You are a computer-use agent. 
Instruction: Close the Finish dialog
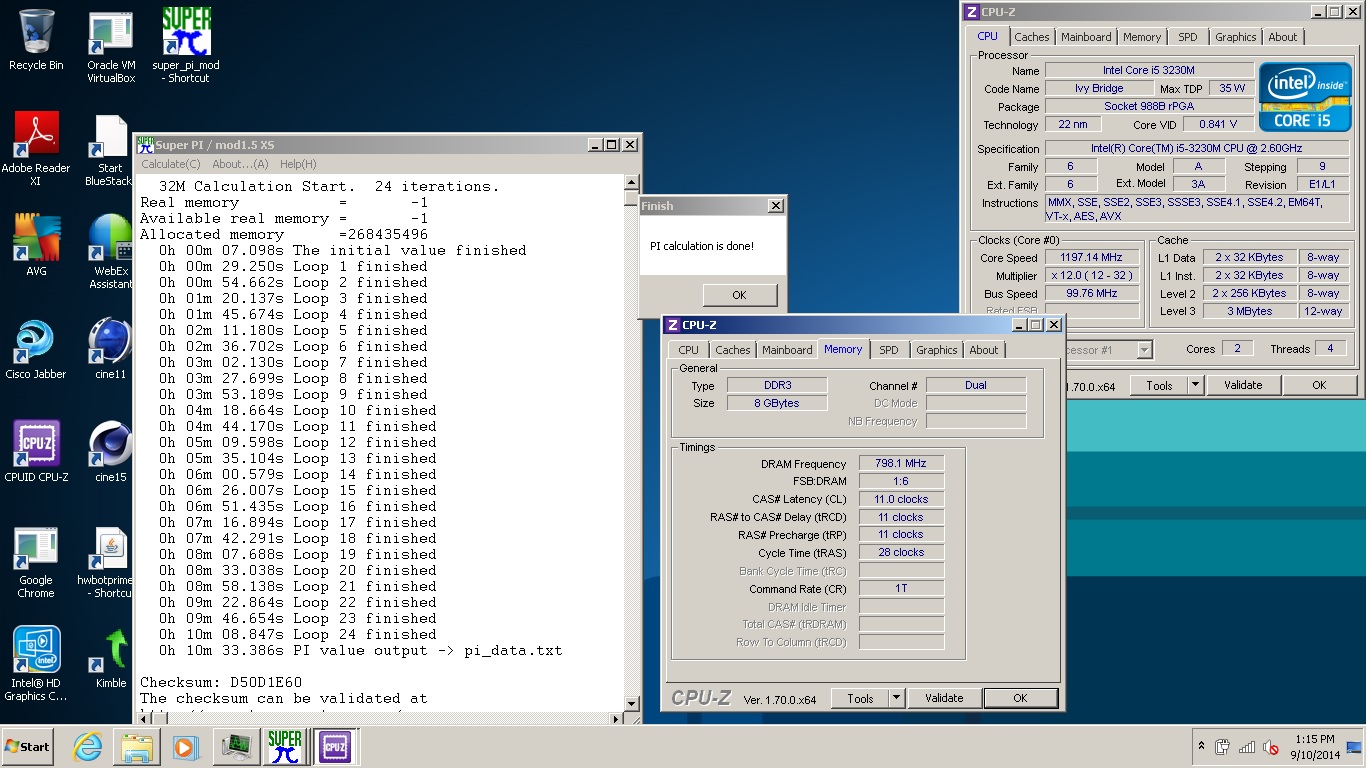point(775,206)
